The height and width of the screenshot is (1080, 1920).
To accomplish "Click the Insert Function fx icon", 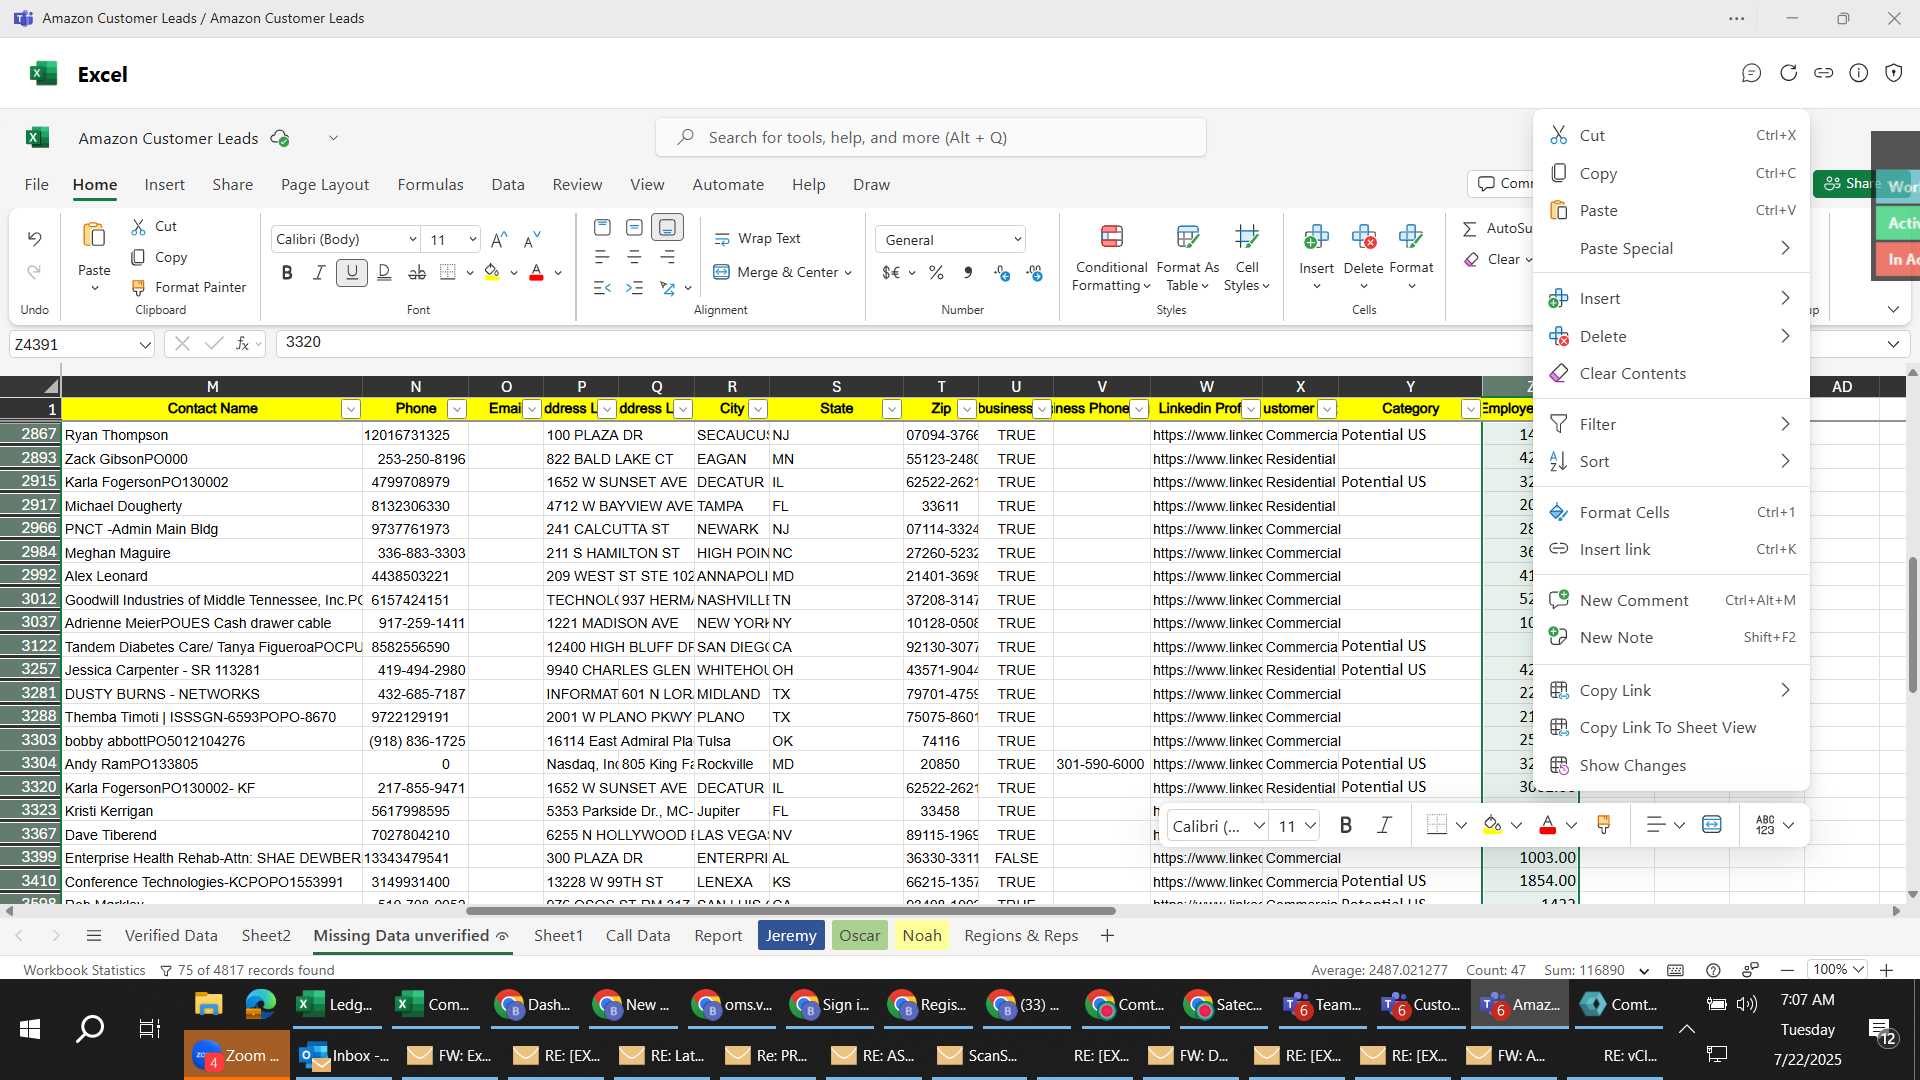I will coord(242,344).
